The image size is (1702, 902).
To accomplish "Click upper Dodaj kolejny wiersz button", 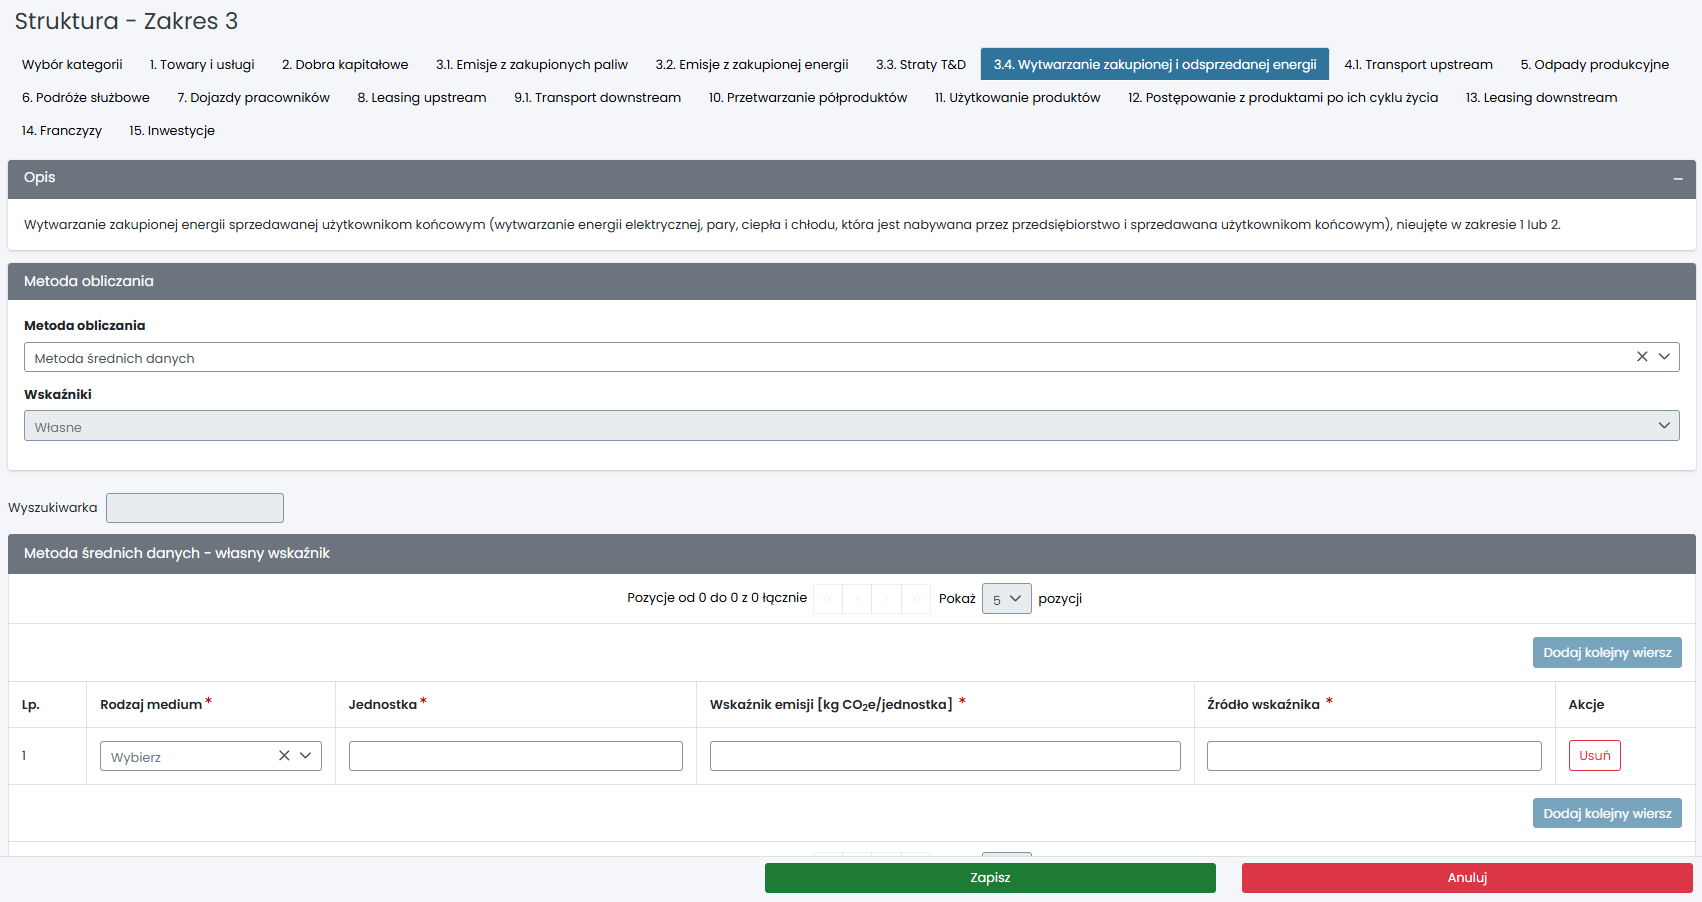I will click(1606, 653).
